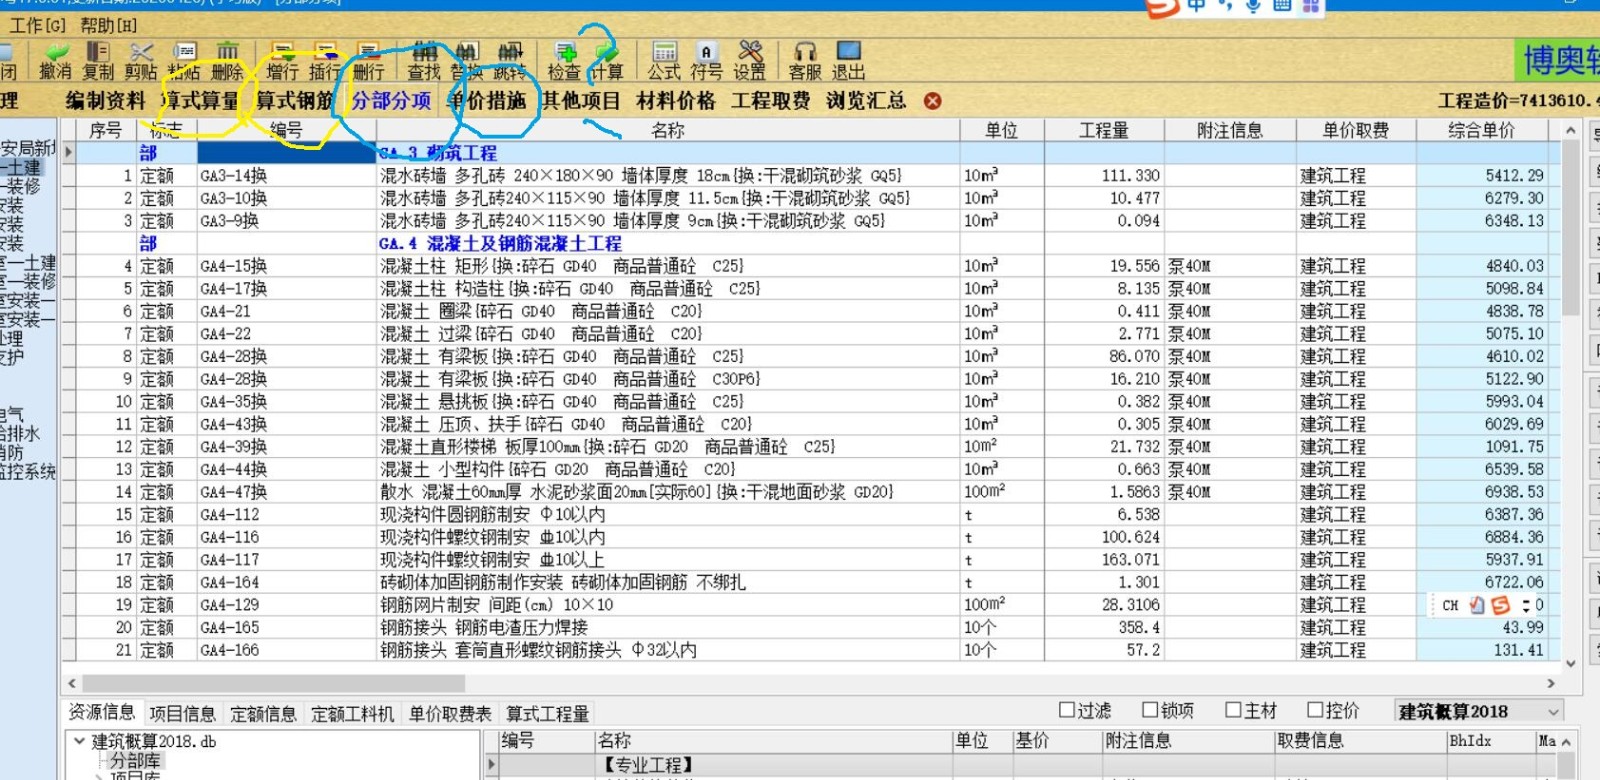Open the 定额信息 bottom tab

coord(263,713)
